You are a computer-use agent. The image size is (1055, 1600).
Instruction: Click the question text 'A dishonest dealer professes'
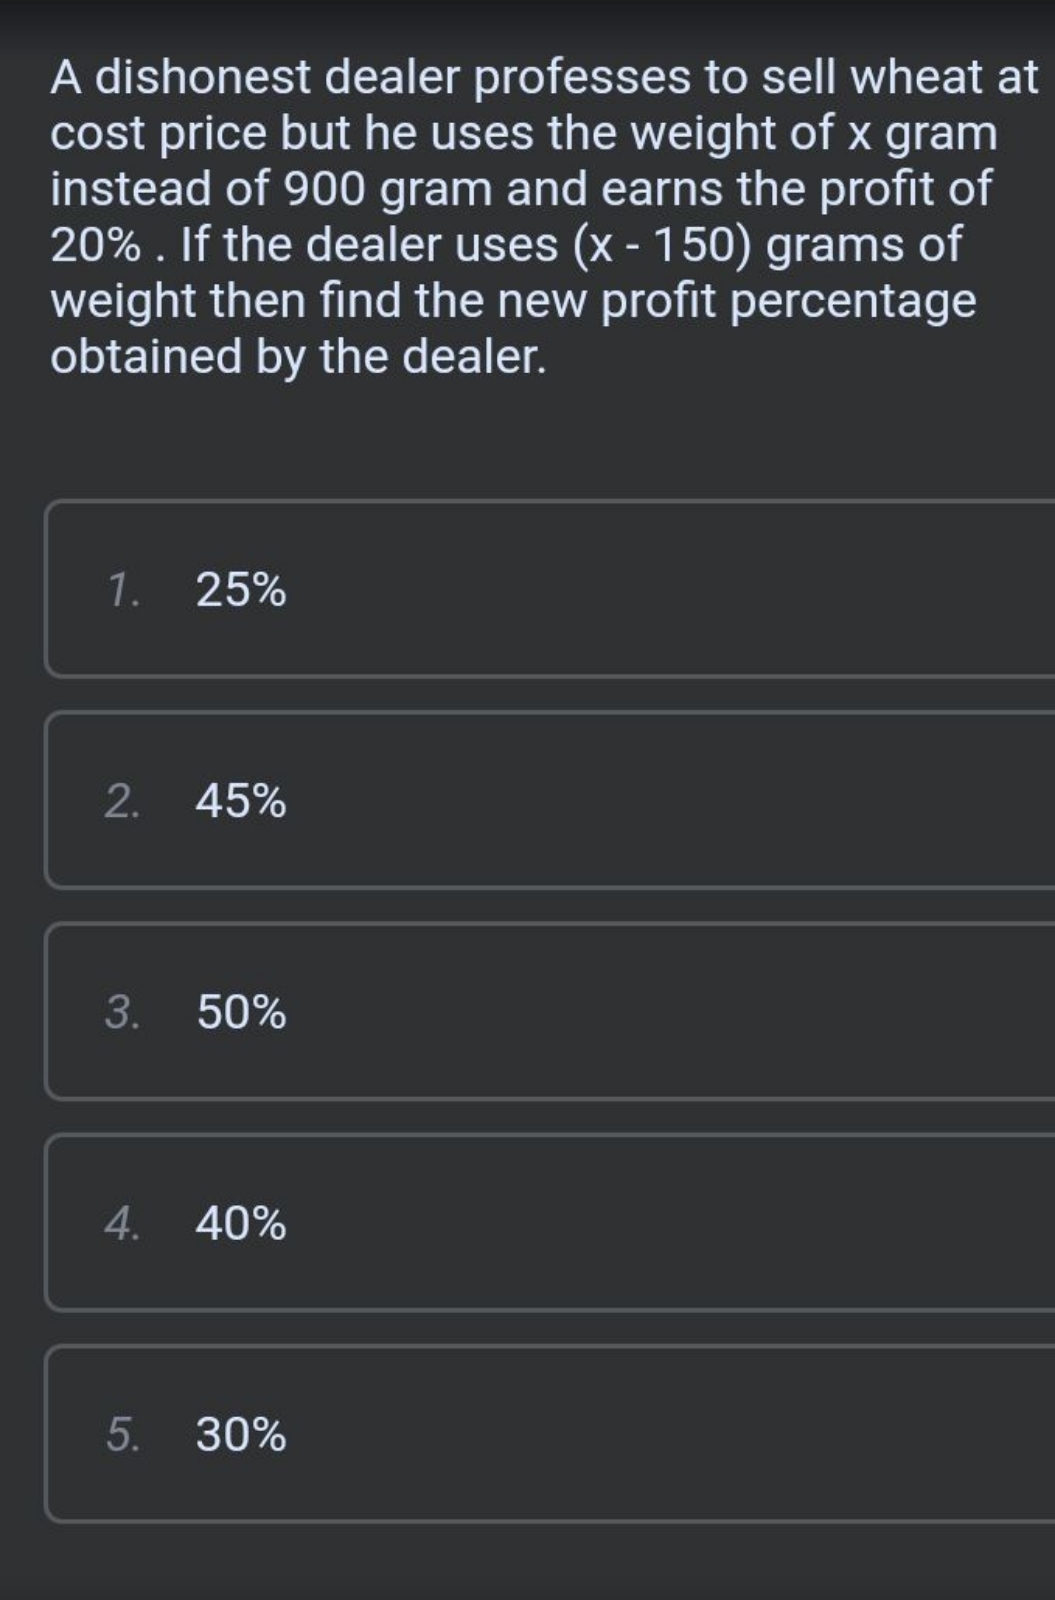370,78
